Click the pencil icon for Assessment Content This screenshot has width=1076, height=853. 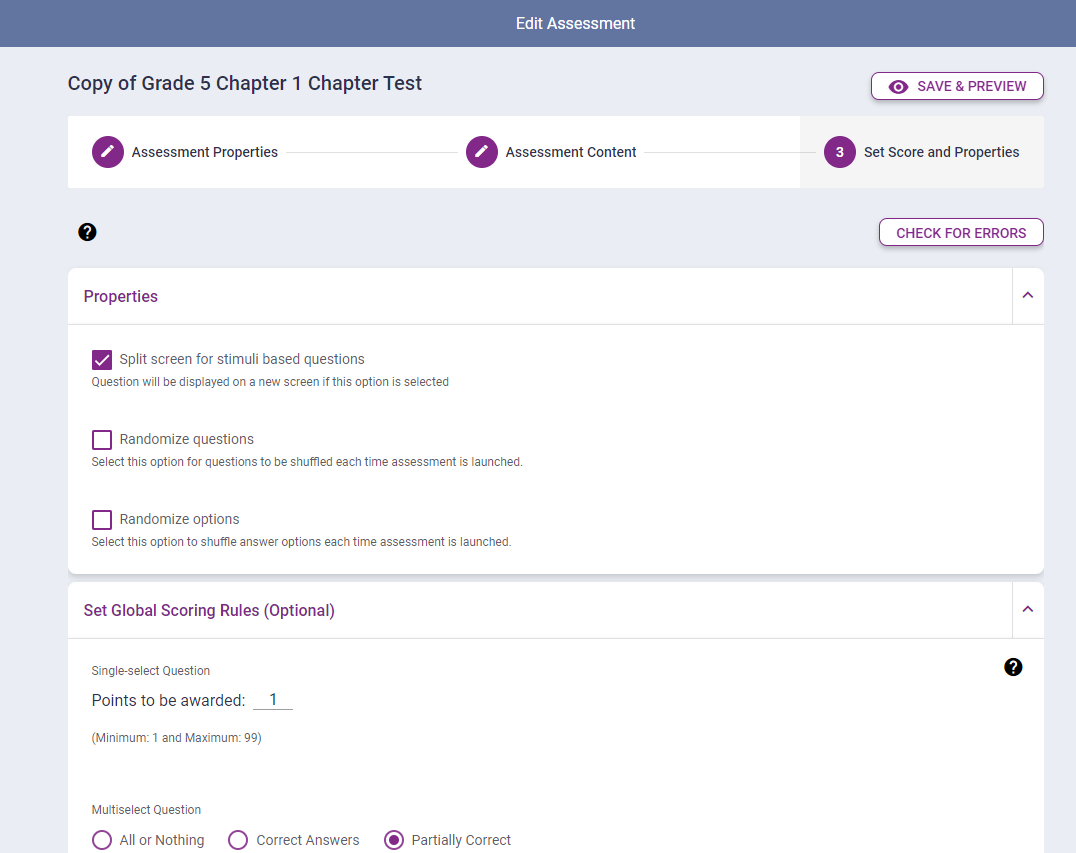click(x=482, y=152)
